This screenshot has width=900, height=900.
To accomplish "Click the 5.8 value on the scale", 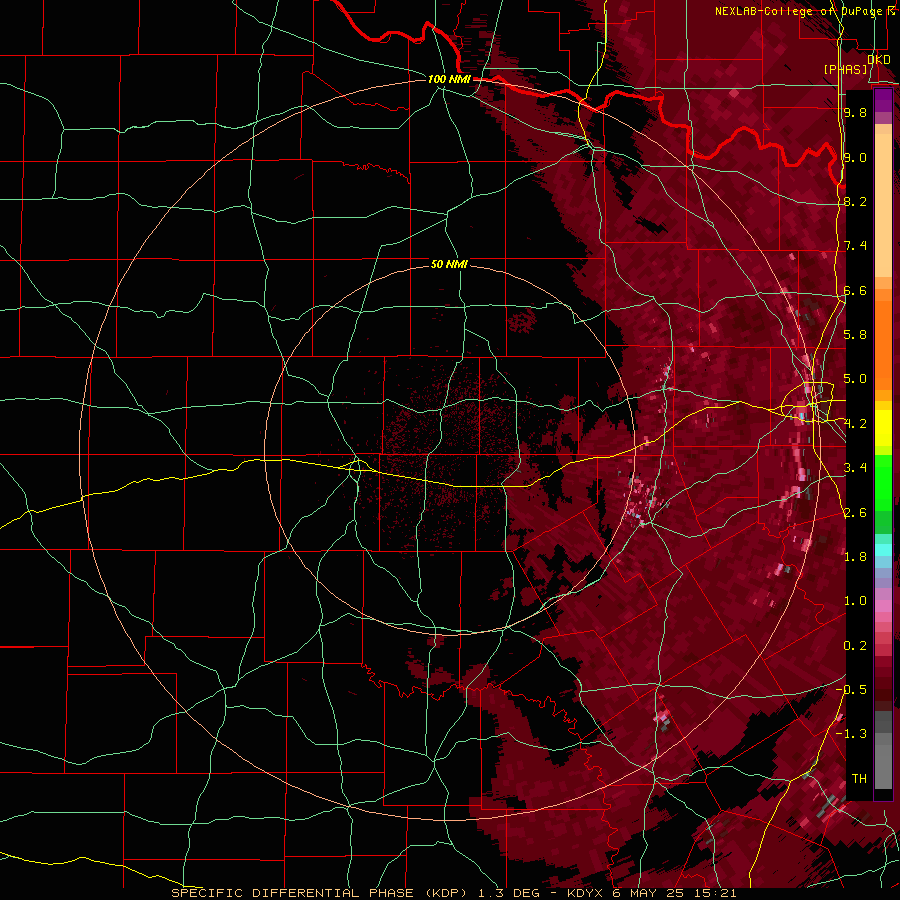I will 855,335.
